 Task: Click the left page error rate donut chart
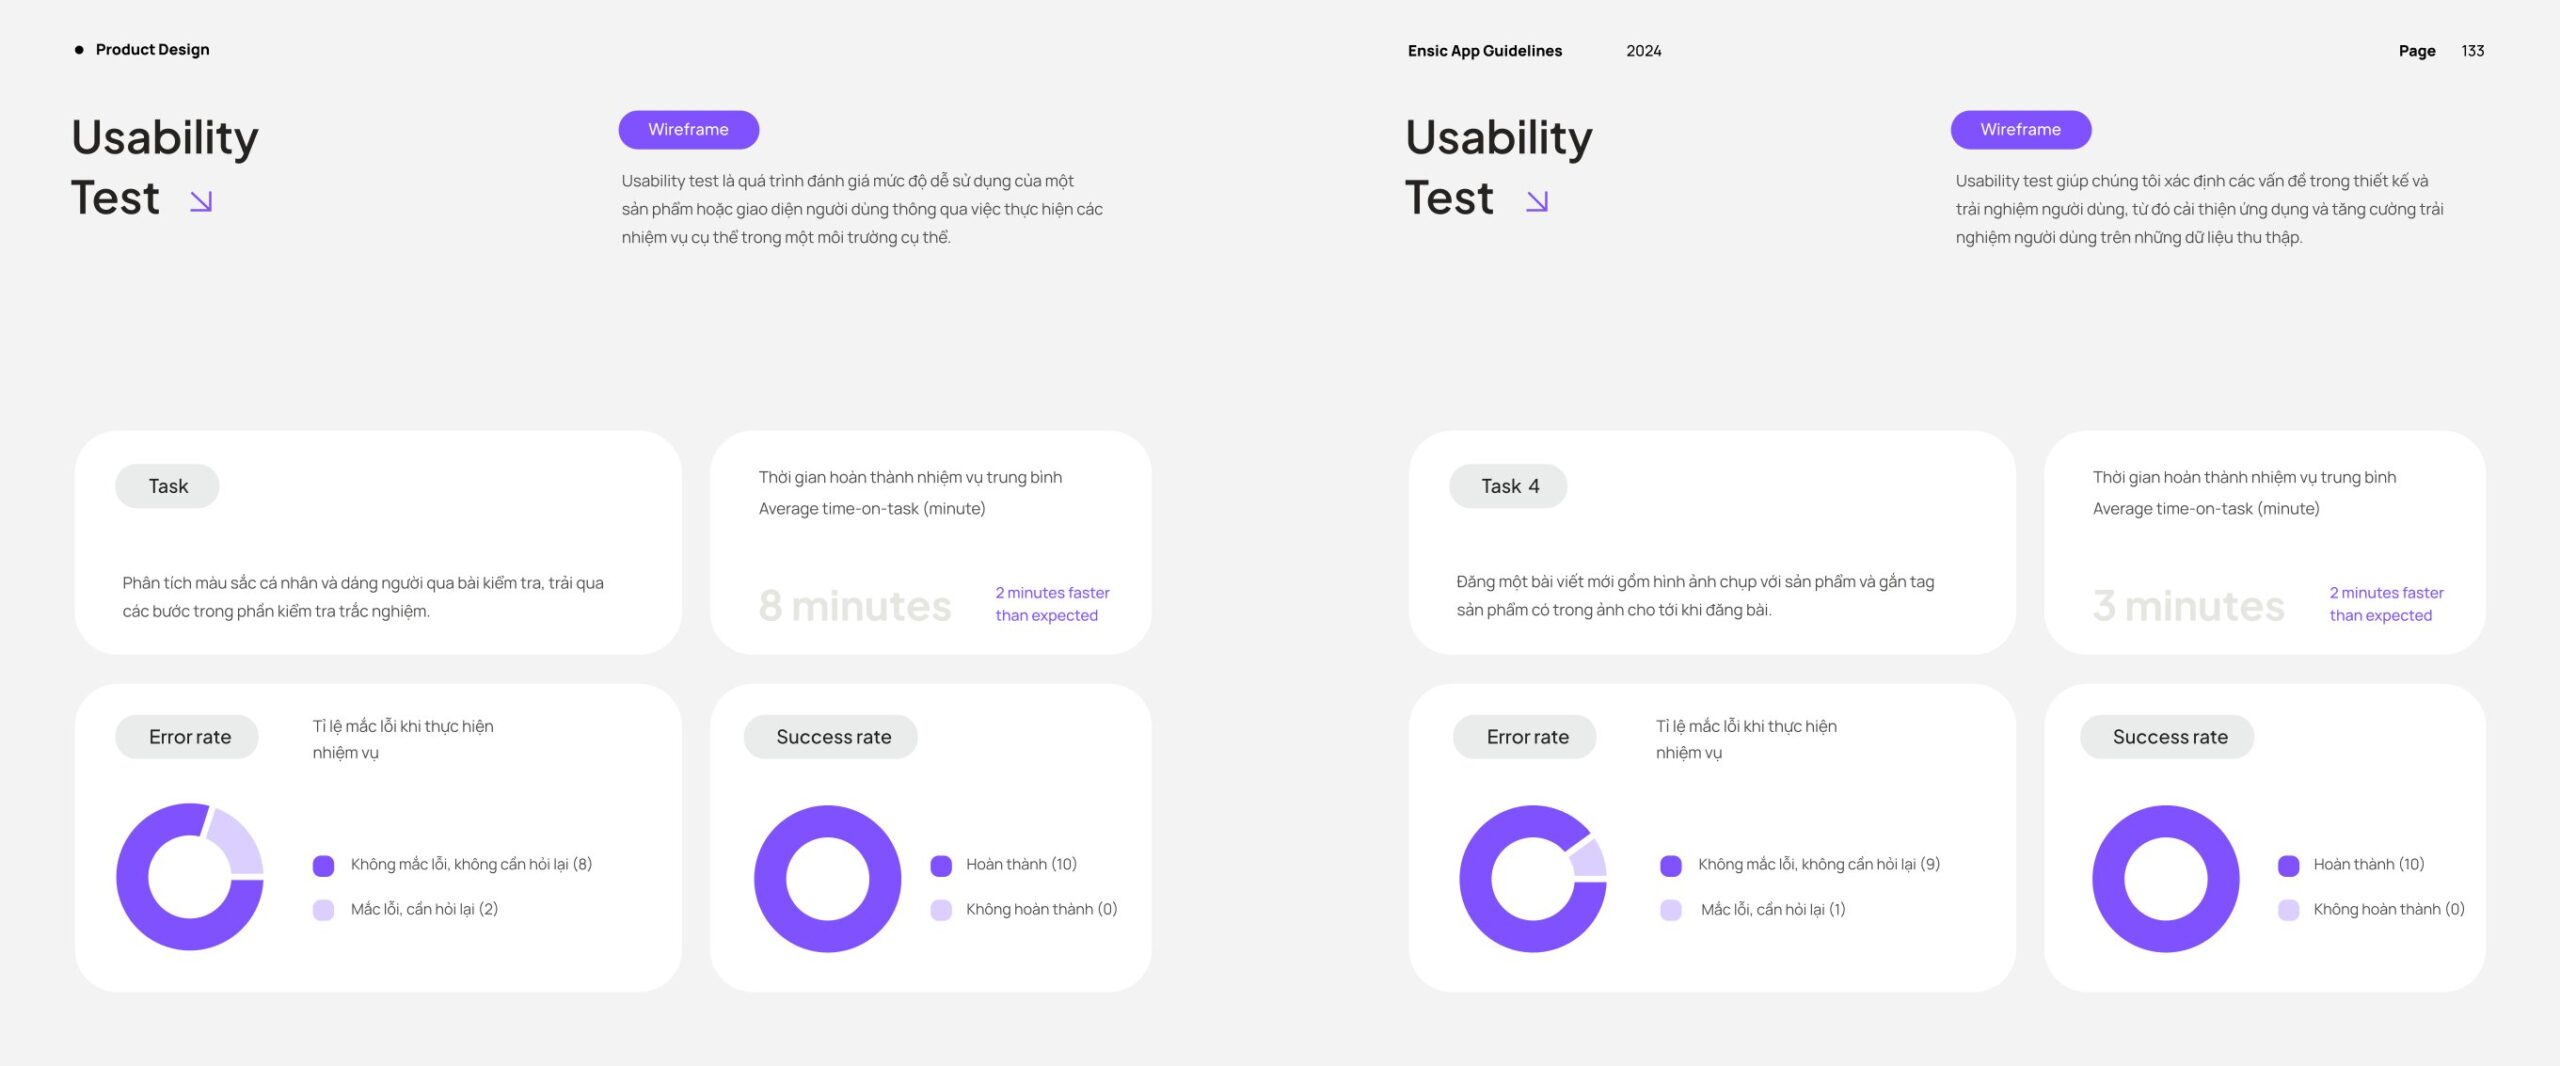tap(190, 876)
